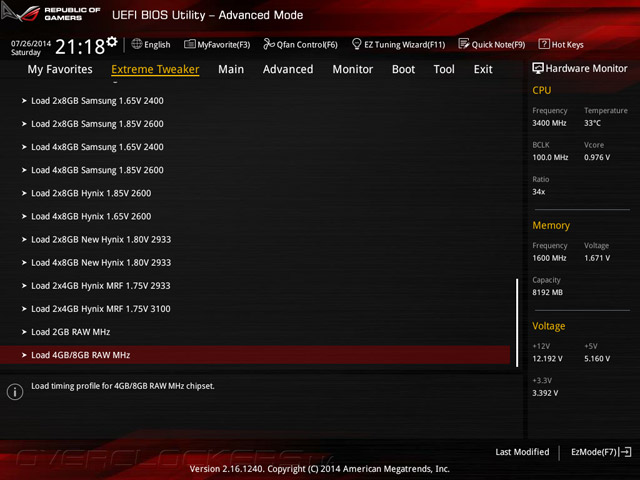Click the Hardware Monitor screen icon
640x480 pixels.
click(538, 68)
